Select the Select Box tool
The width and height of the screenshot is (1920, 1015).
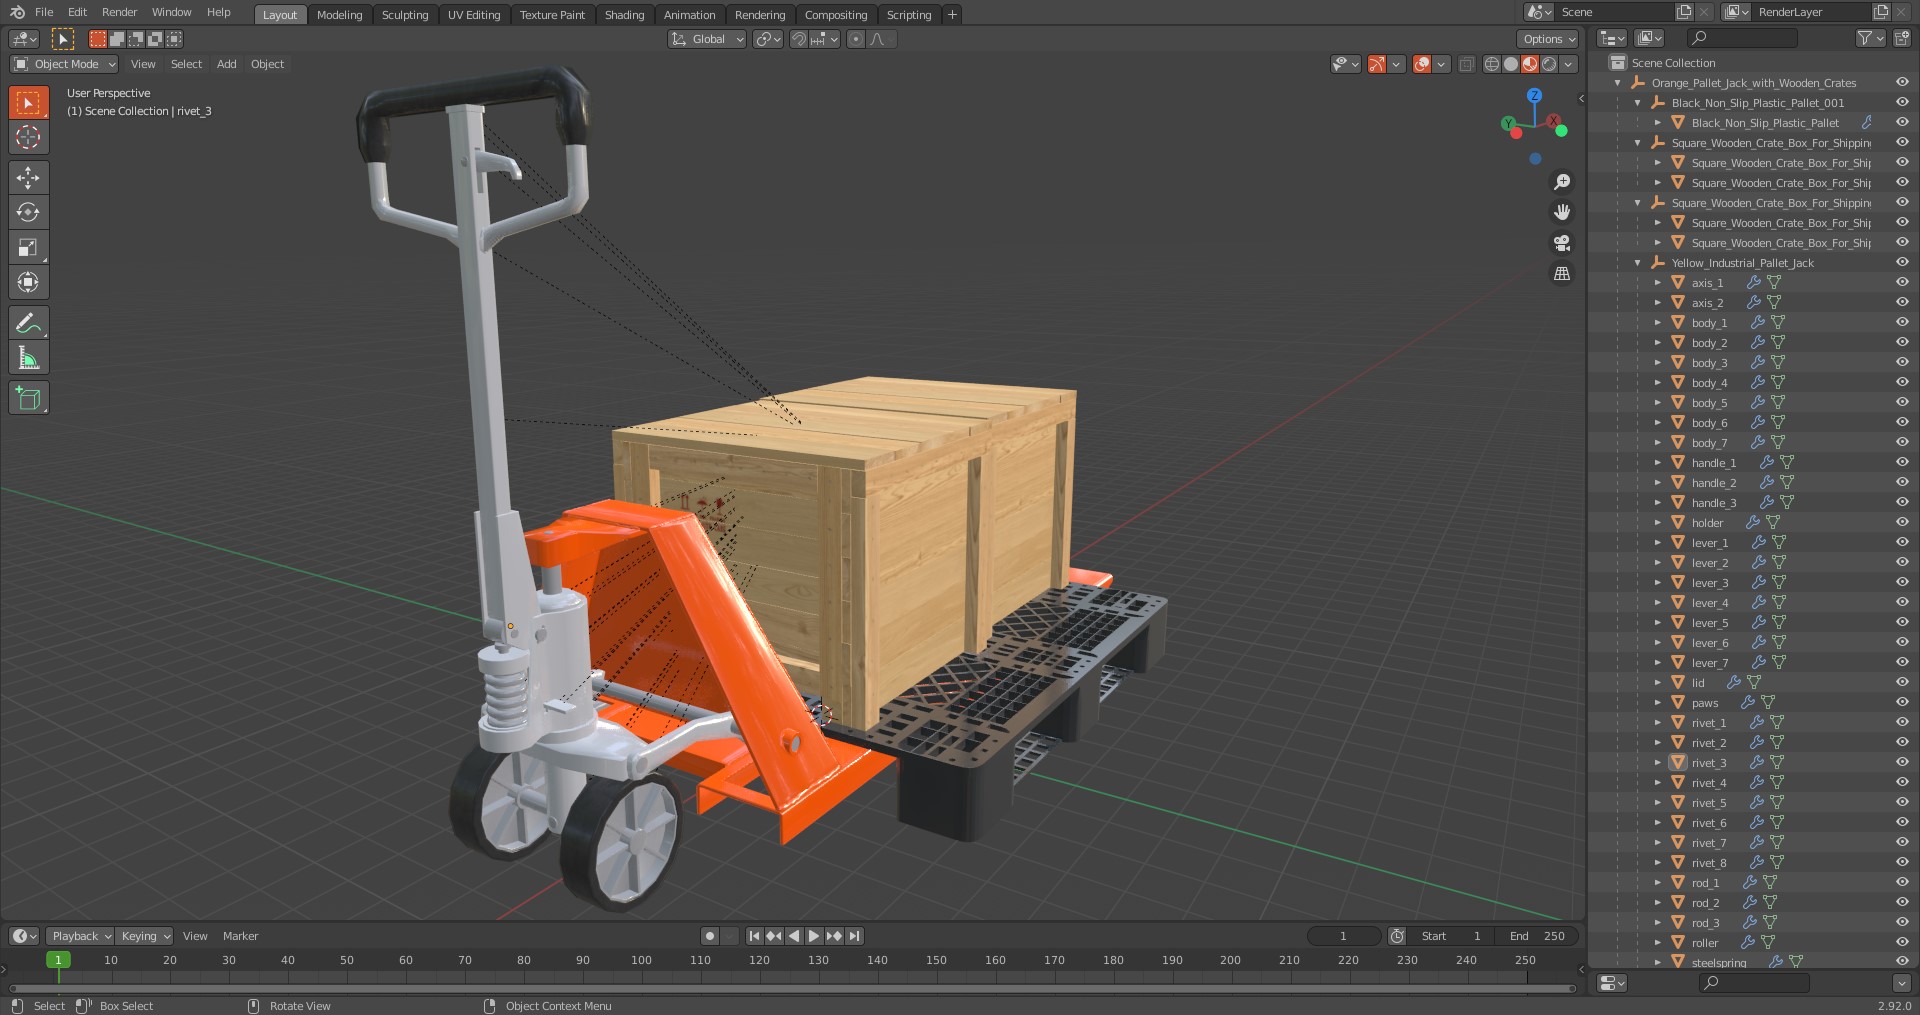coord(28,102)
